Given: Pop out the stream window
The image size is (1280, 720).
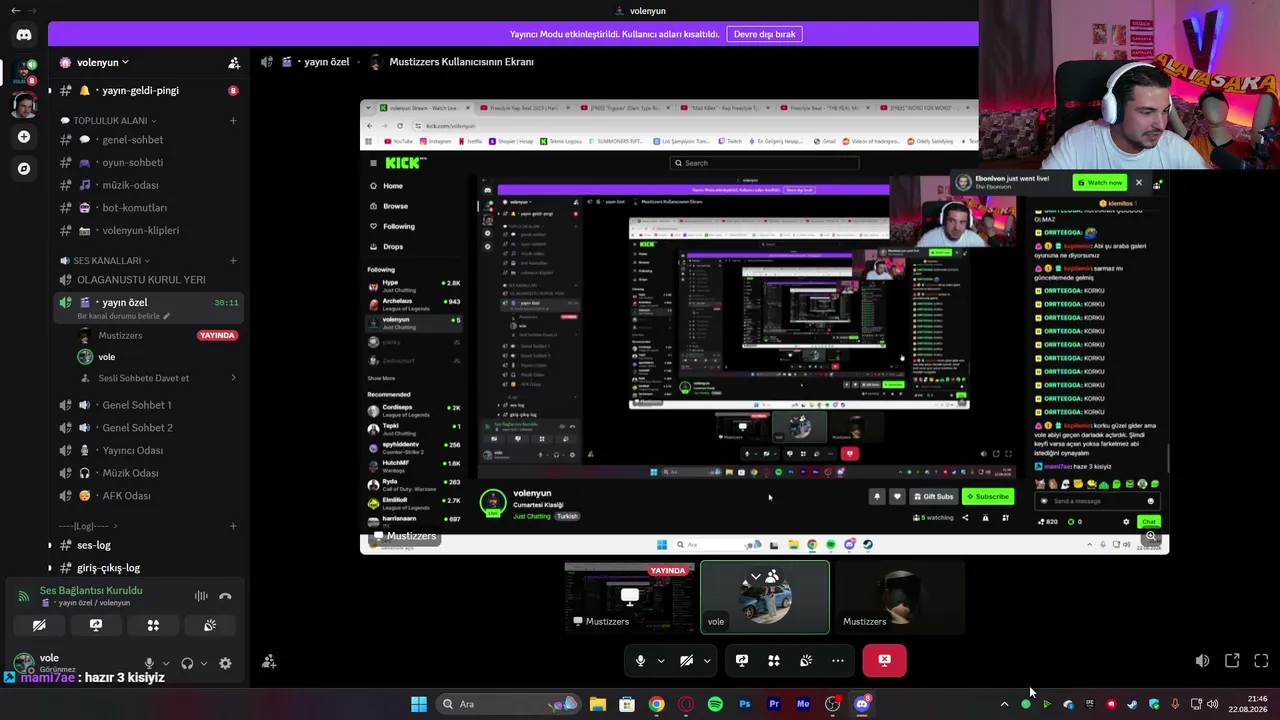Looking at the screenshot, I should [x=1232, y=661].
